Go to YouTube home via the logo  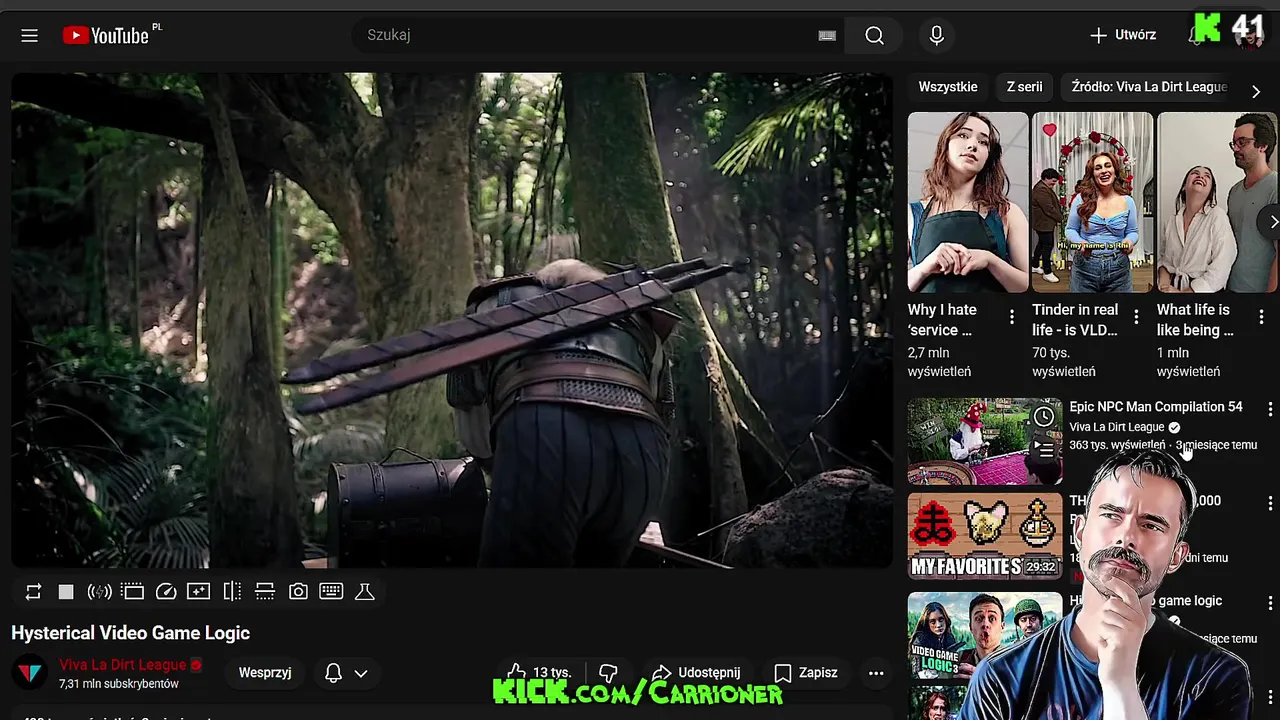105,35
